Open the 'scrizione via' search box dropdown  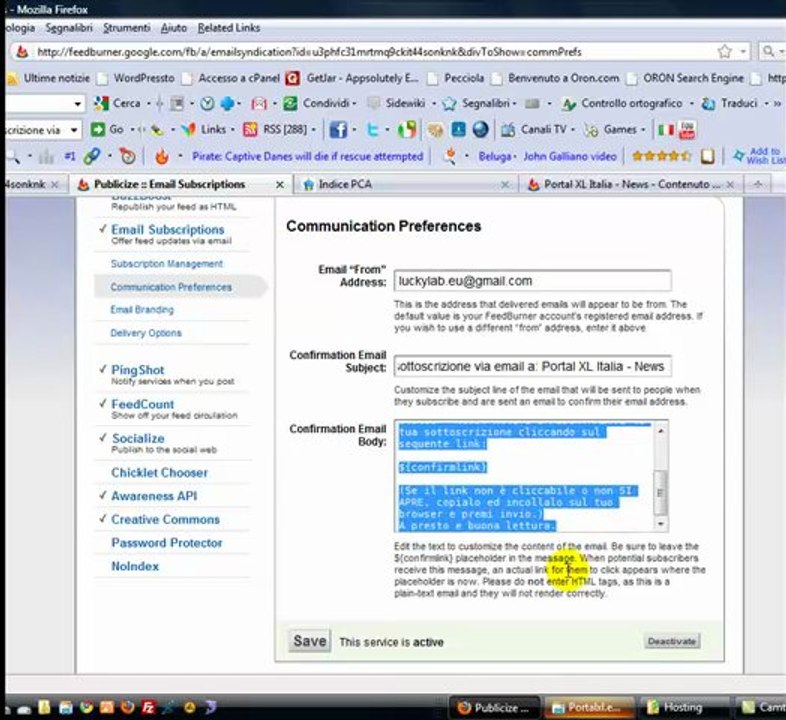(x=74, y=130)
